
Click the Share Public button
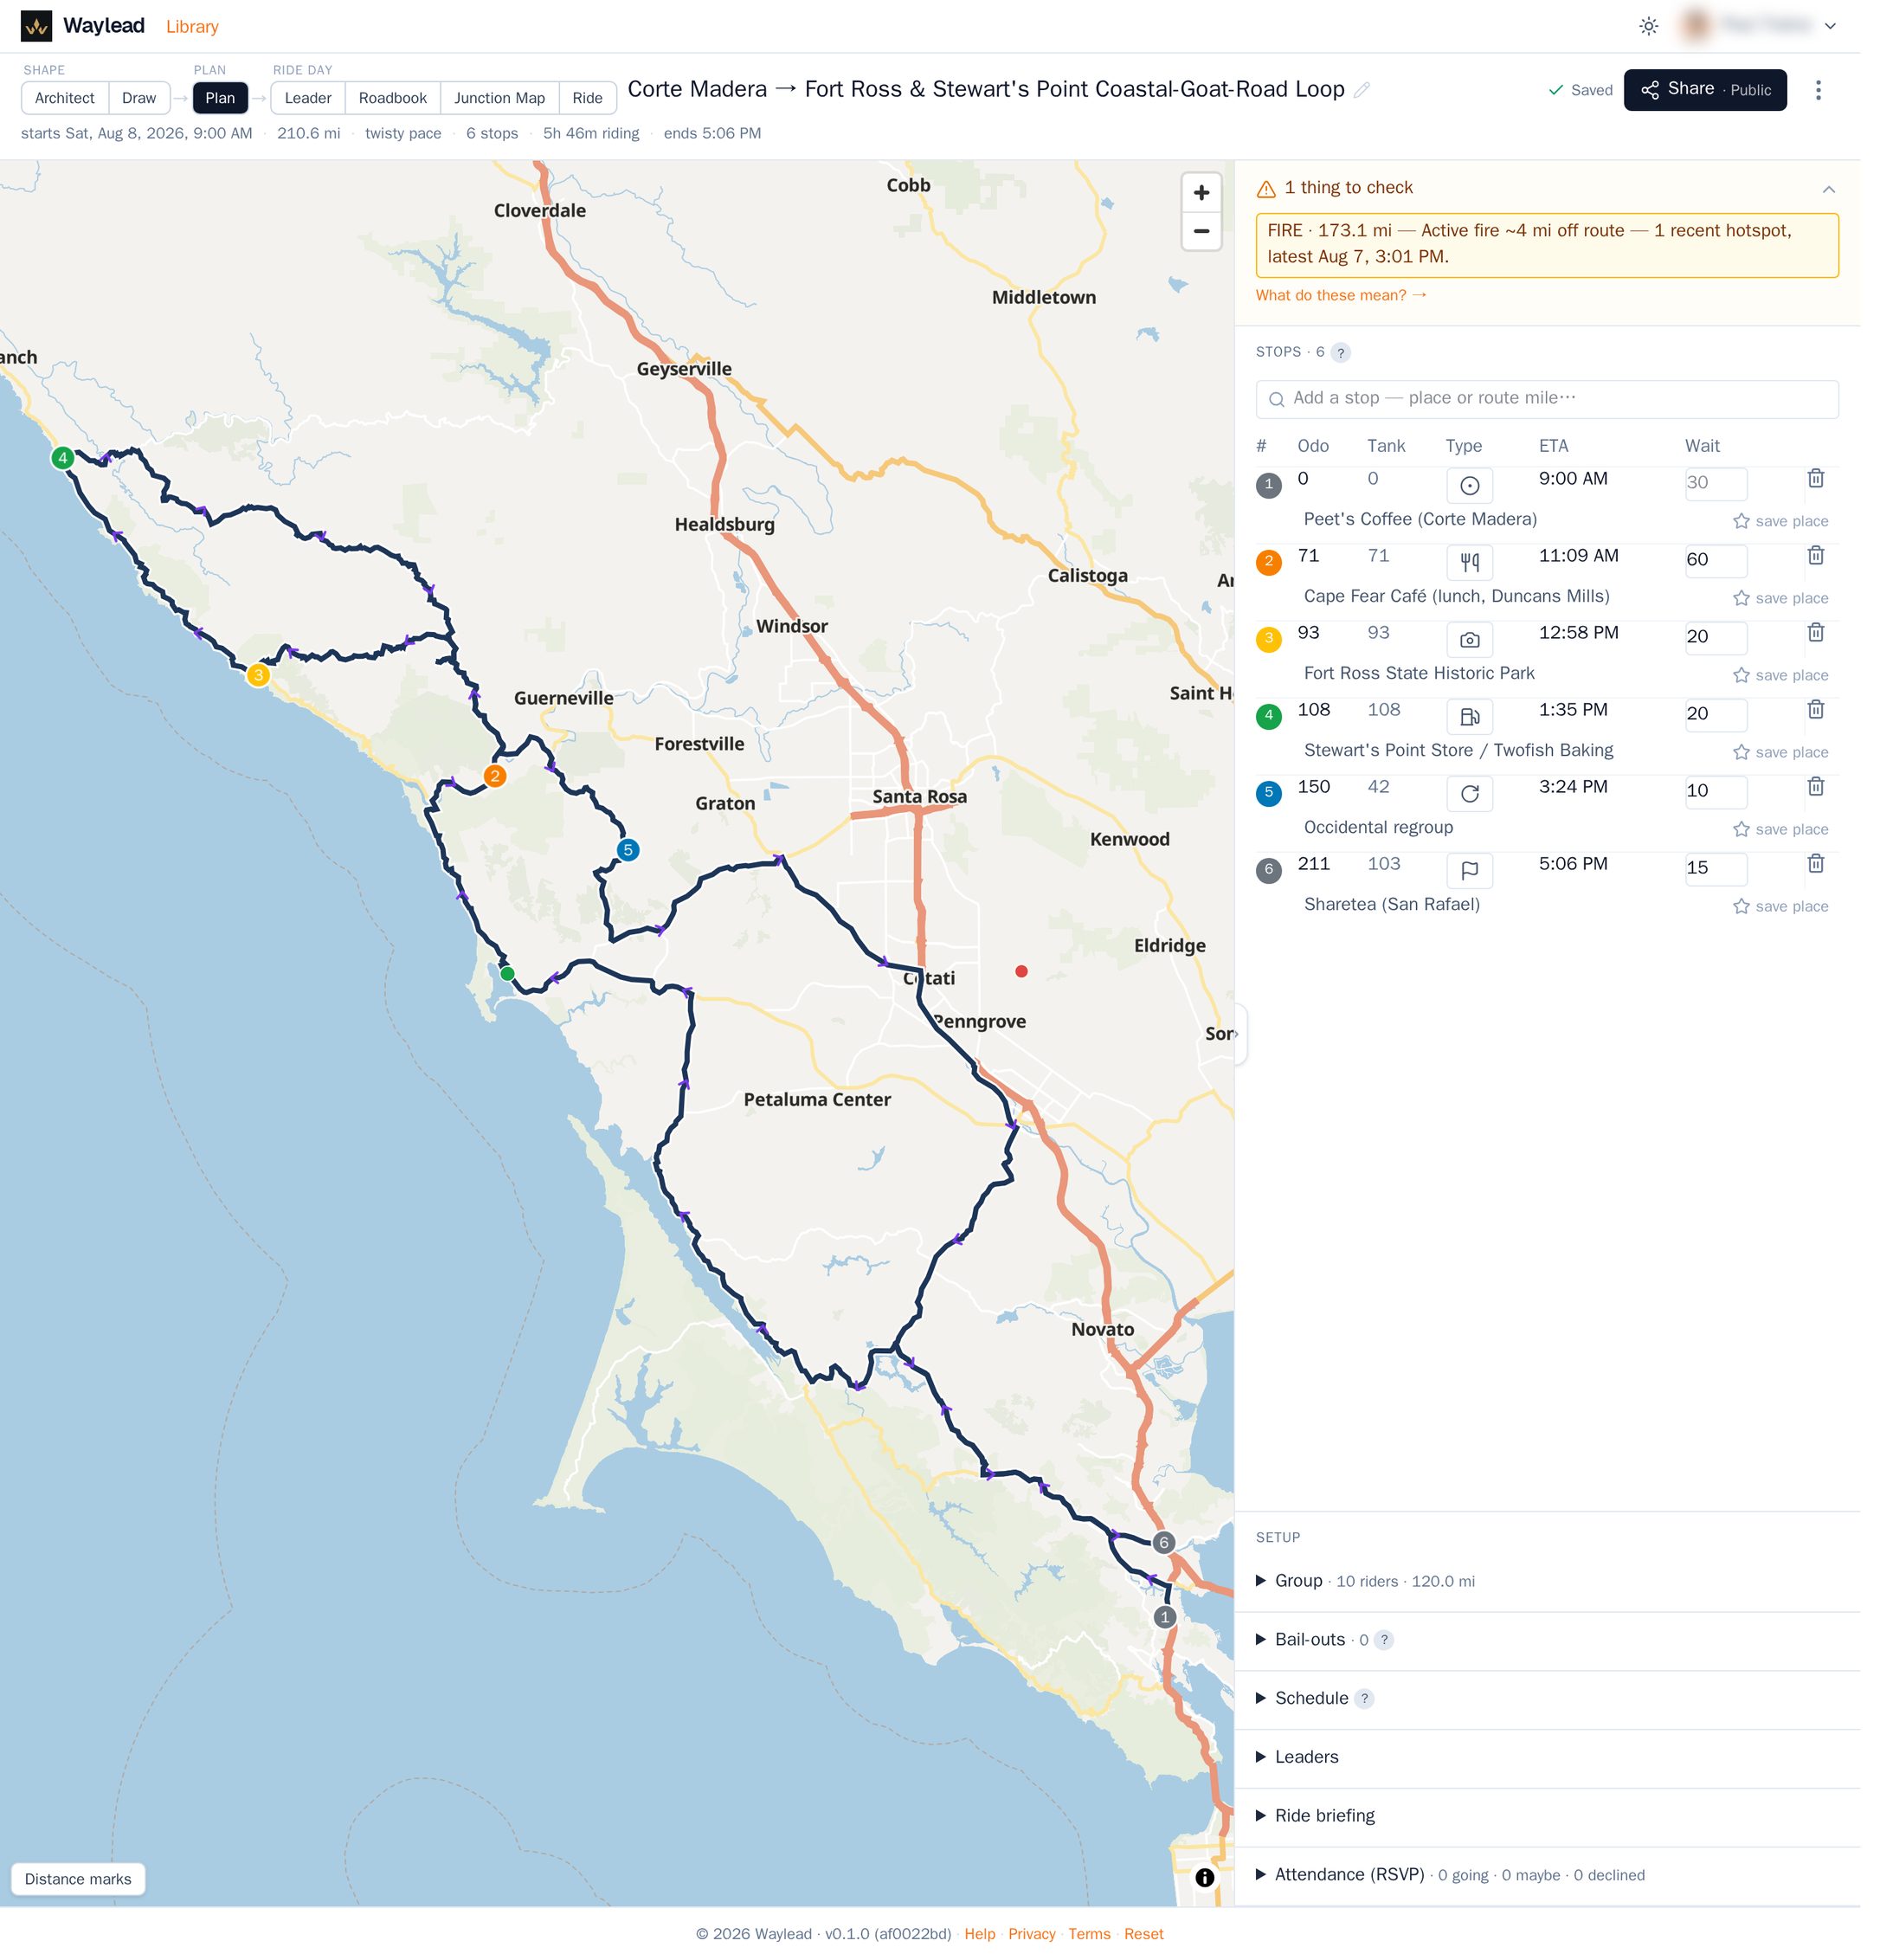coord(1705,90)
